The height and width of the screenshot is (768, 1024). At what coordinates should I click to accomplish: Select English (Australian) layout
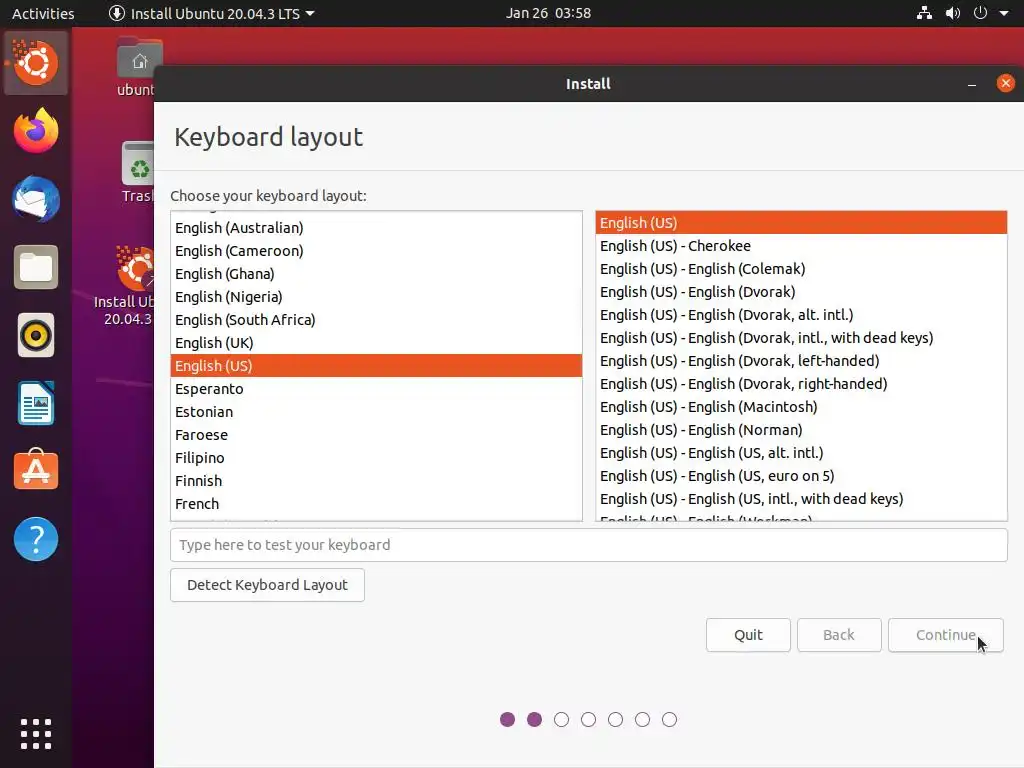pos(376,228)
